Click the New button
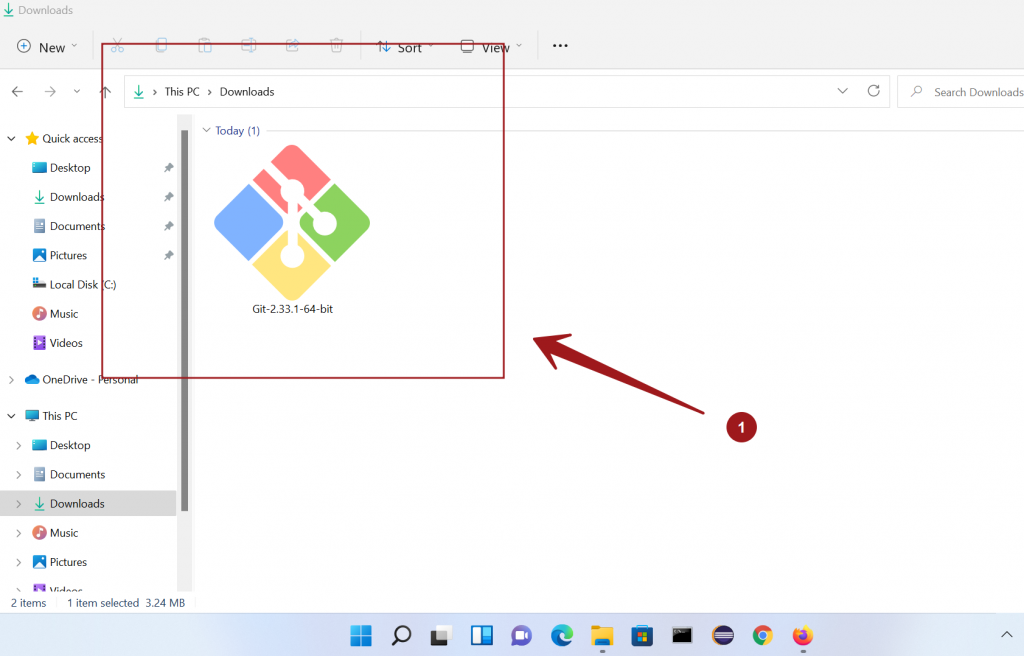This screenshot has height=656, width=1024. pyautogui.click(x=45, y=46)
